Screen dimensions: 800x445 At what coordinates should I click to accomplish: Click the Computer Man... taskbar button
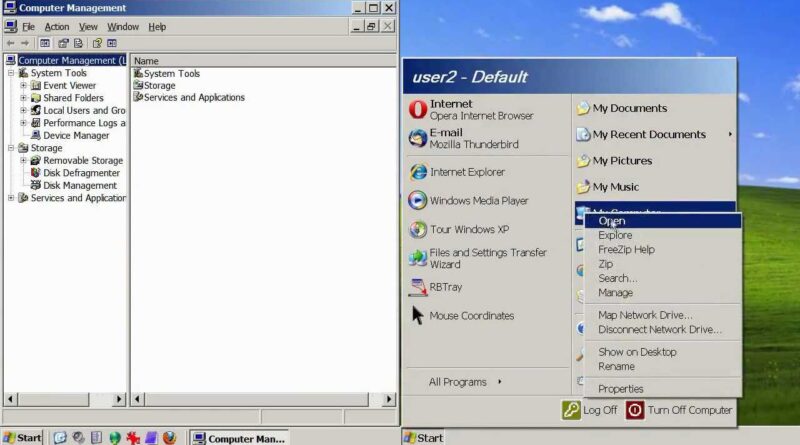point(240,438)
